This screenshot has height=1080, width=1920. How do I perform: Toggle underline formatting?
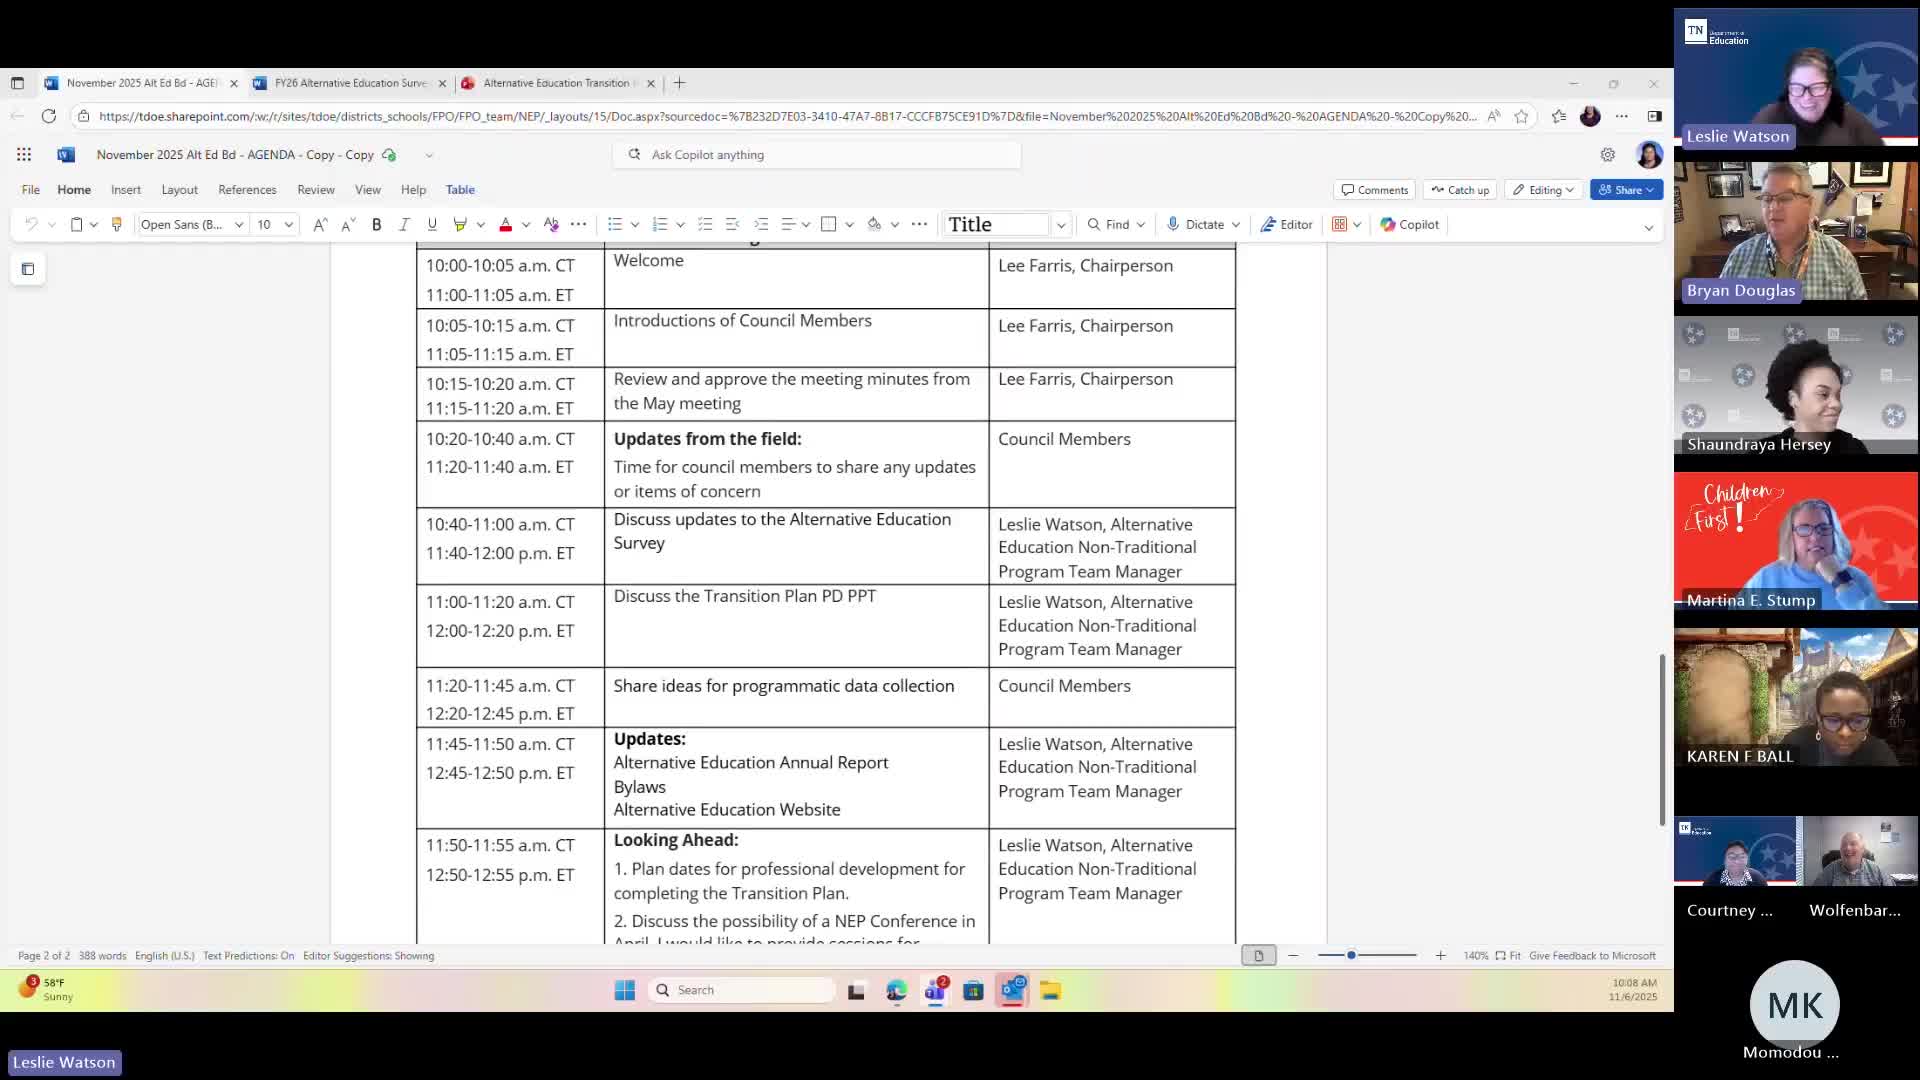[432, 224]
